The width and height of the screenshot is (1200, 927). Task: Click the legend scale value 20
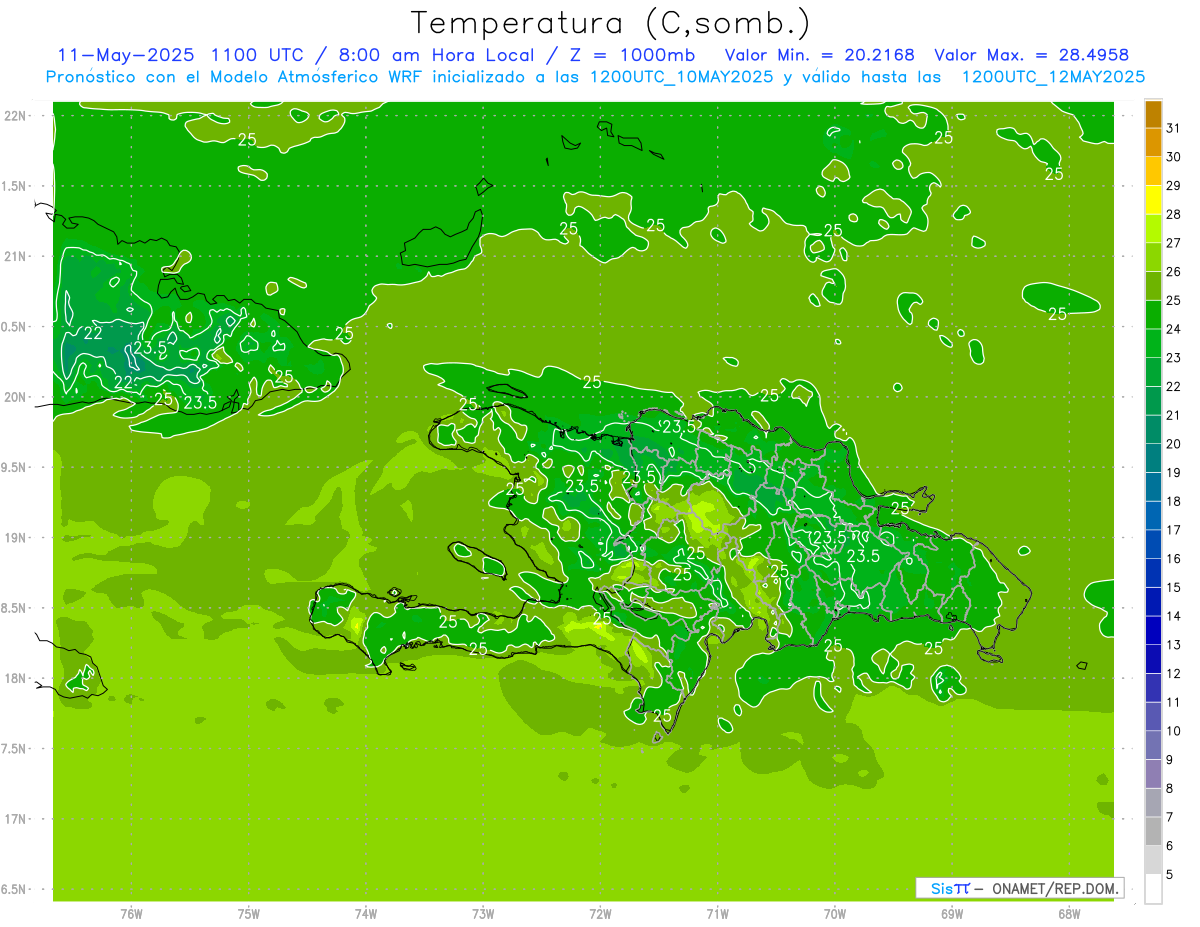point(1174,444)
